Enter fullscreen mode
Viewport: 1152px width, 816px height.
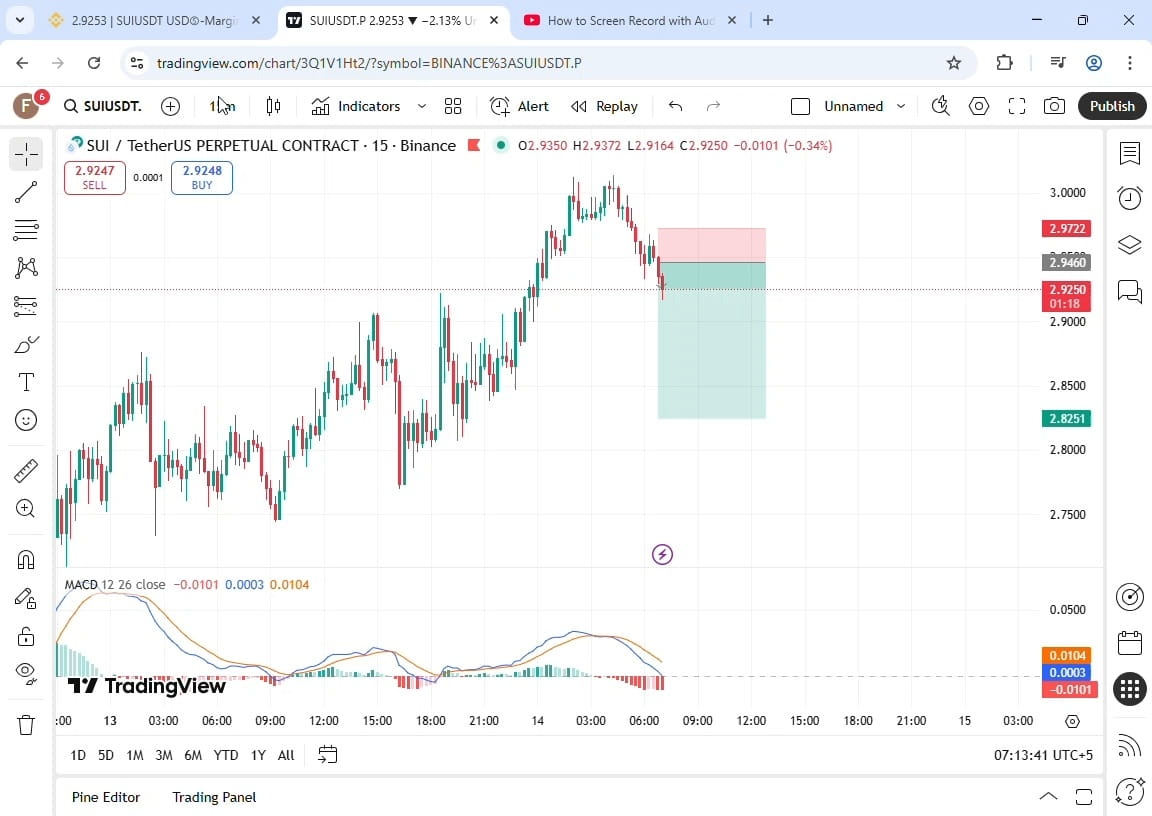[x=1017, y=106]
